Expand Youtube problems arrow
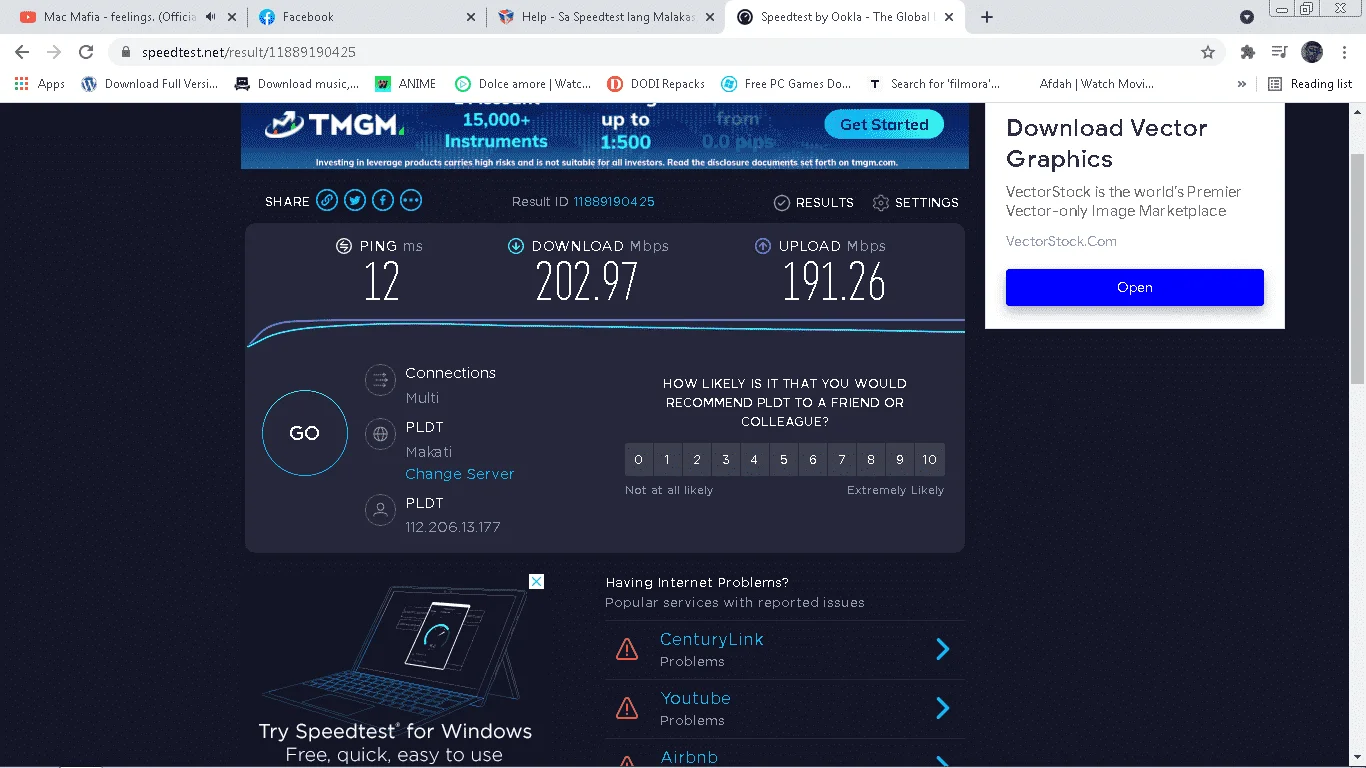The height and width of the screenshot is (768, 1366). (x=942, y=709)
